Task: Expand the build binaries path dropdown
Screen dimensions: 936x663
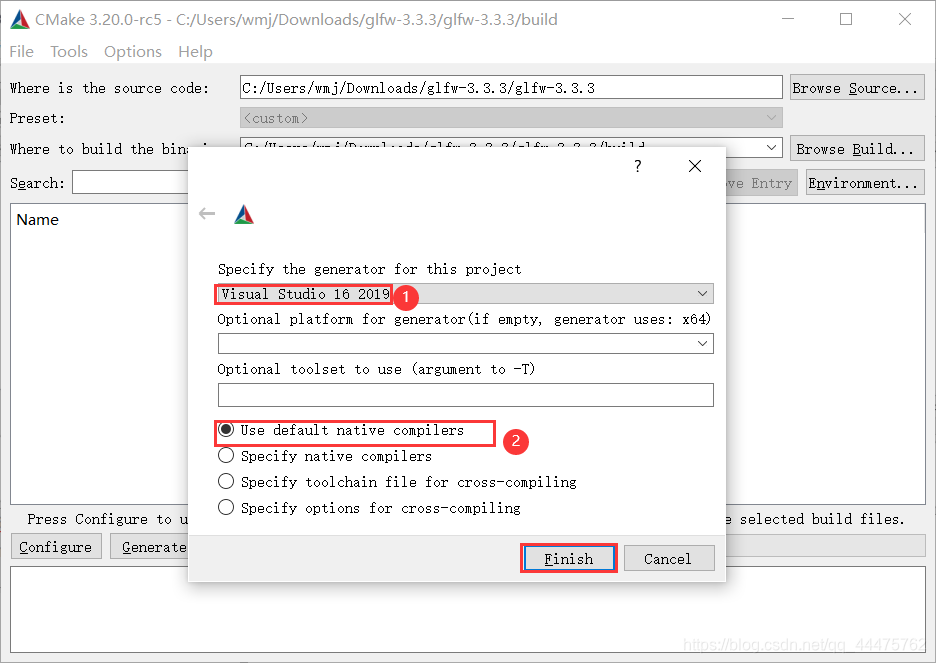Action: [771, 147]
